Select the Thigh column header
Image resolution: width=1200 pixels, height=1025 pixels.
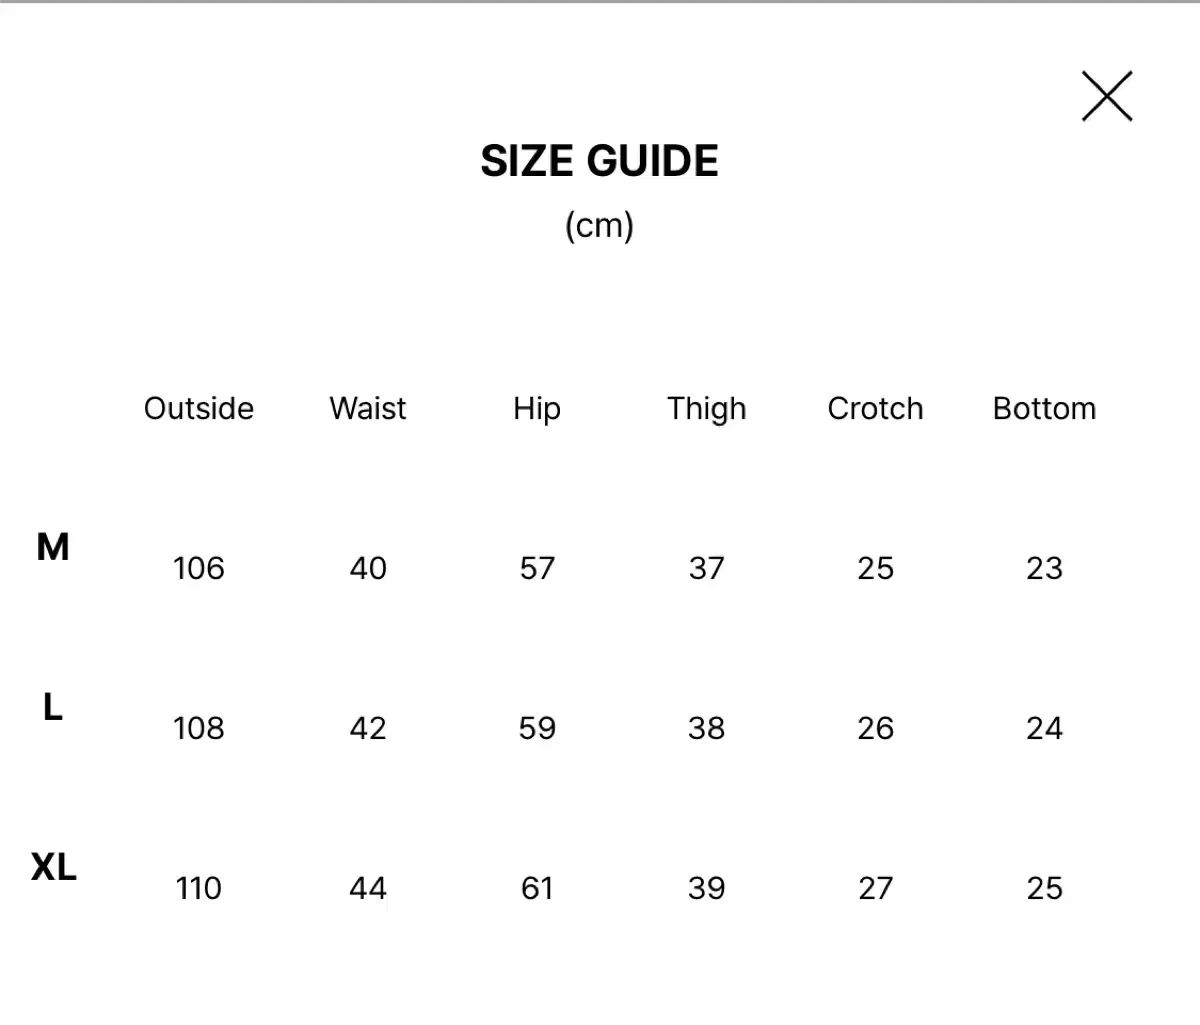click(x=706, y=408)
